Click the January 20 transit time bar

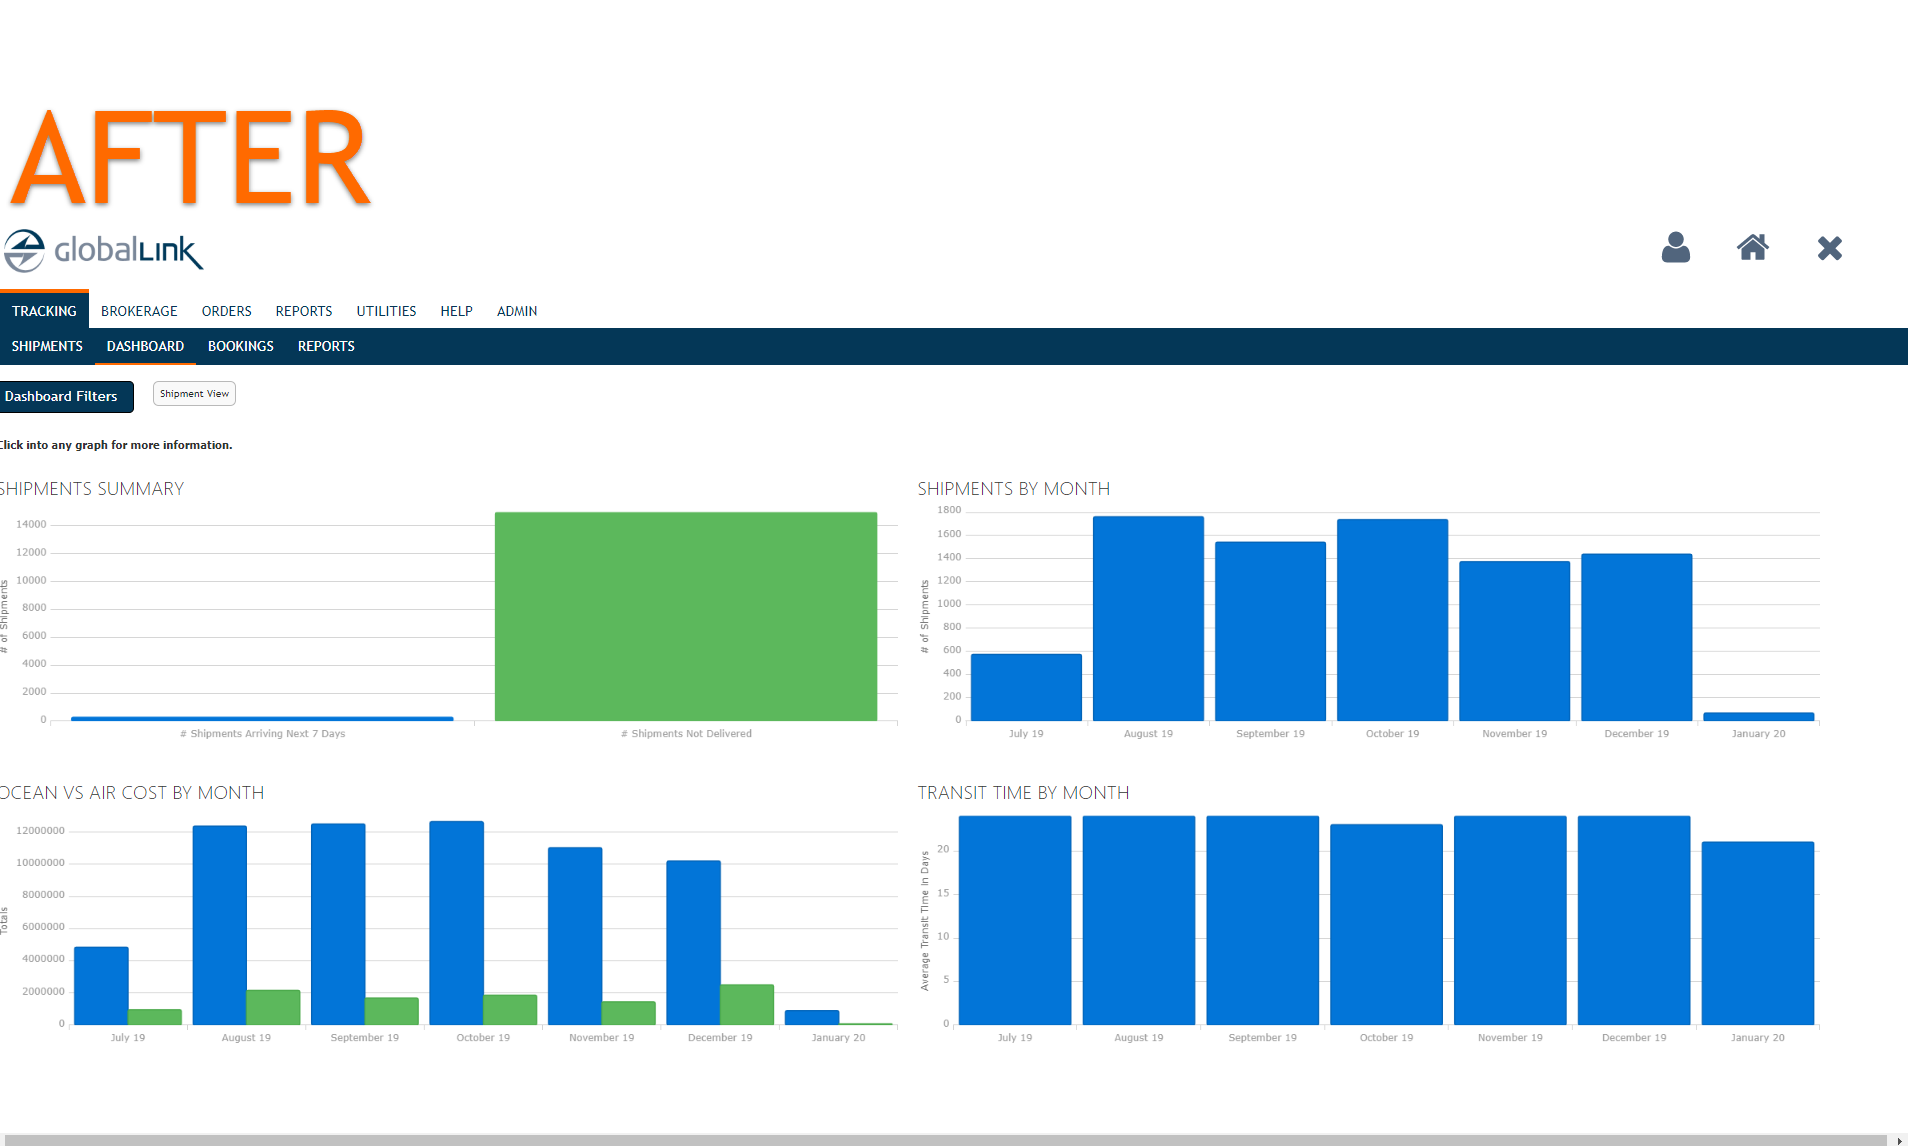click(1757, 932)
